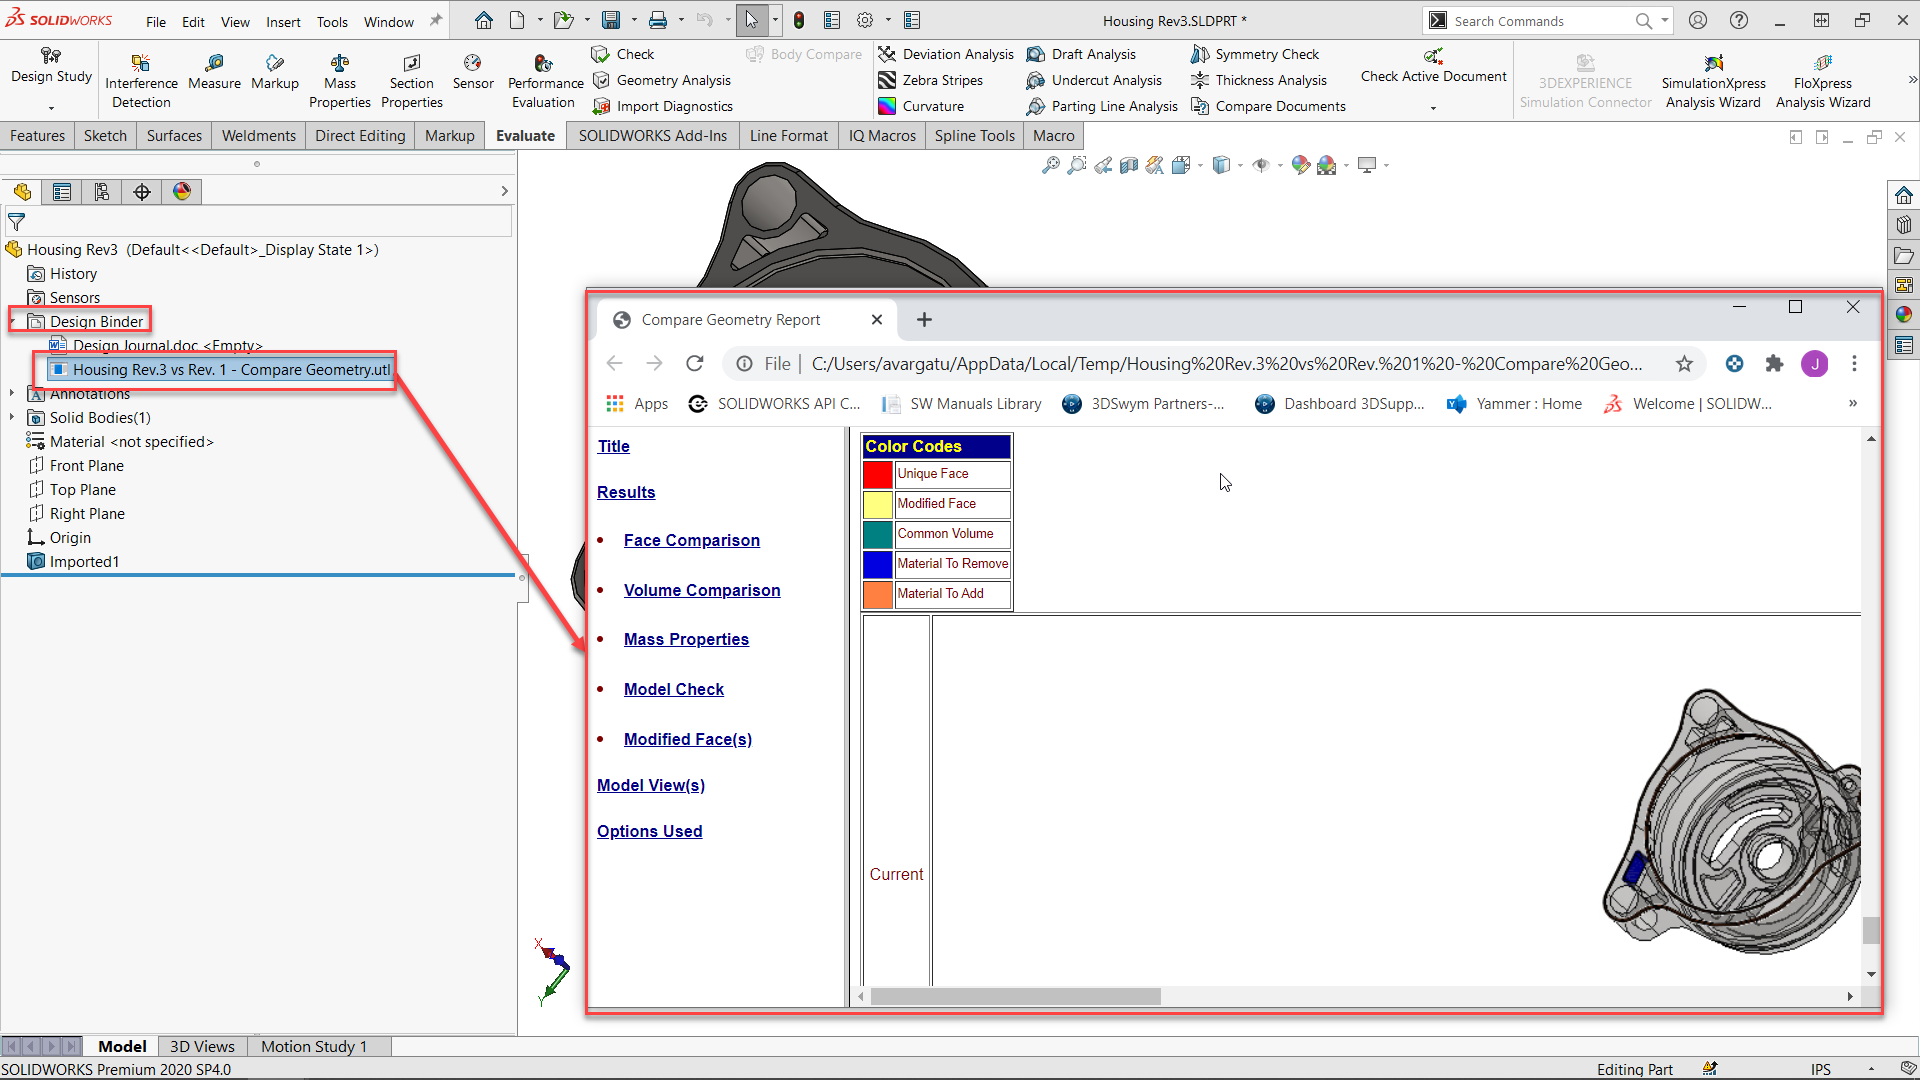Open the Insert menu
Image resolution: width=1920 pixels, height=1080 pixels.
[283, 22]
